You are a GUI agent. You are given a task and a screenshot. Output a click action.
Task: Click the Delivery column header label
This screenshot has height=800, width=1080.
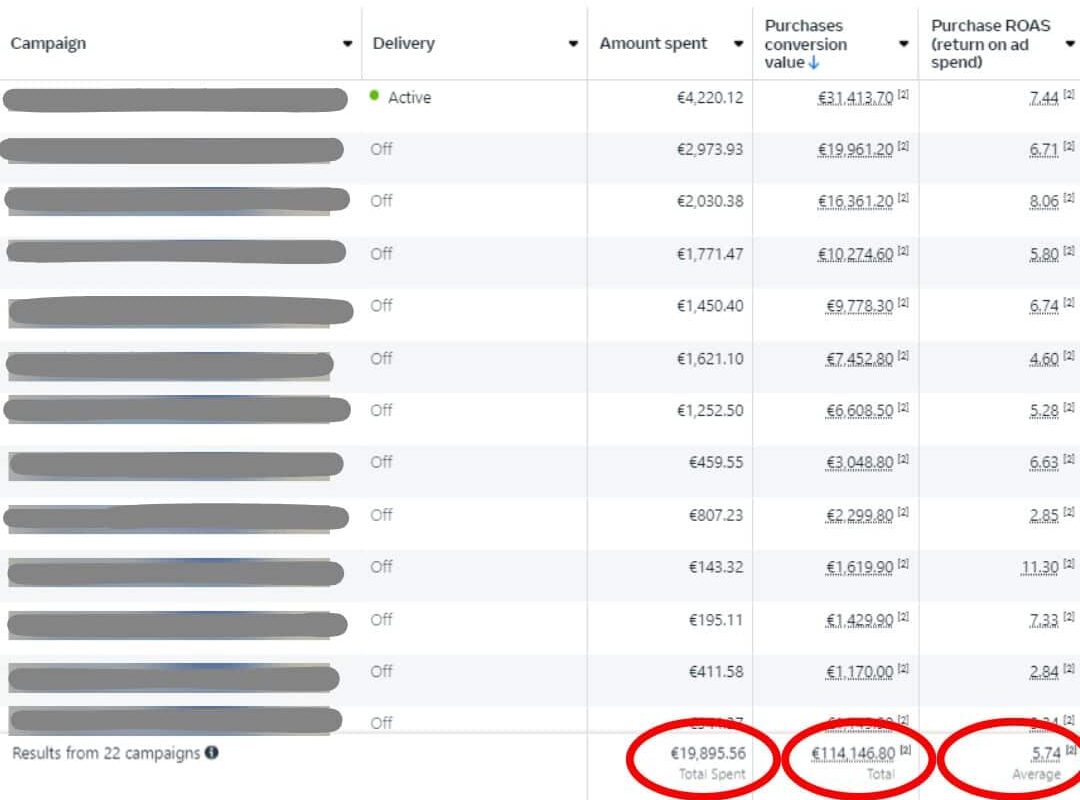point(403,43)
